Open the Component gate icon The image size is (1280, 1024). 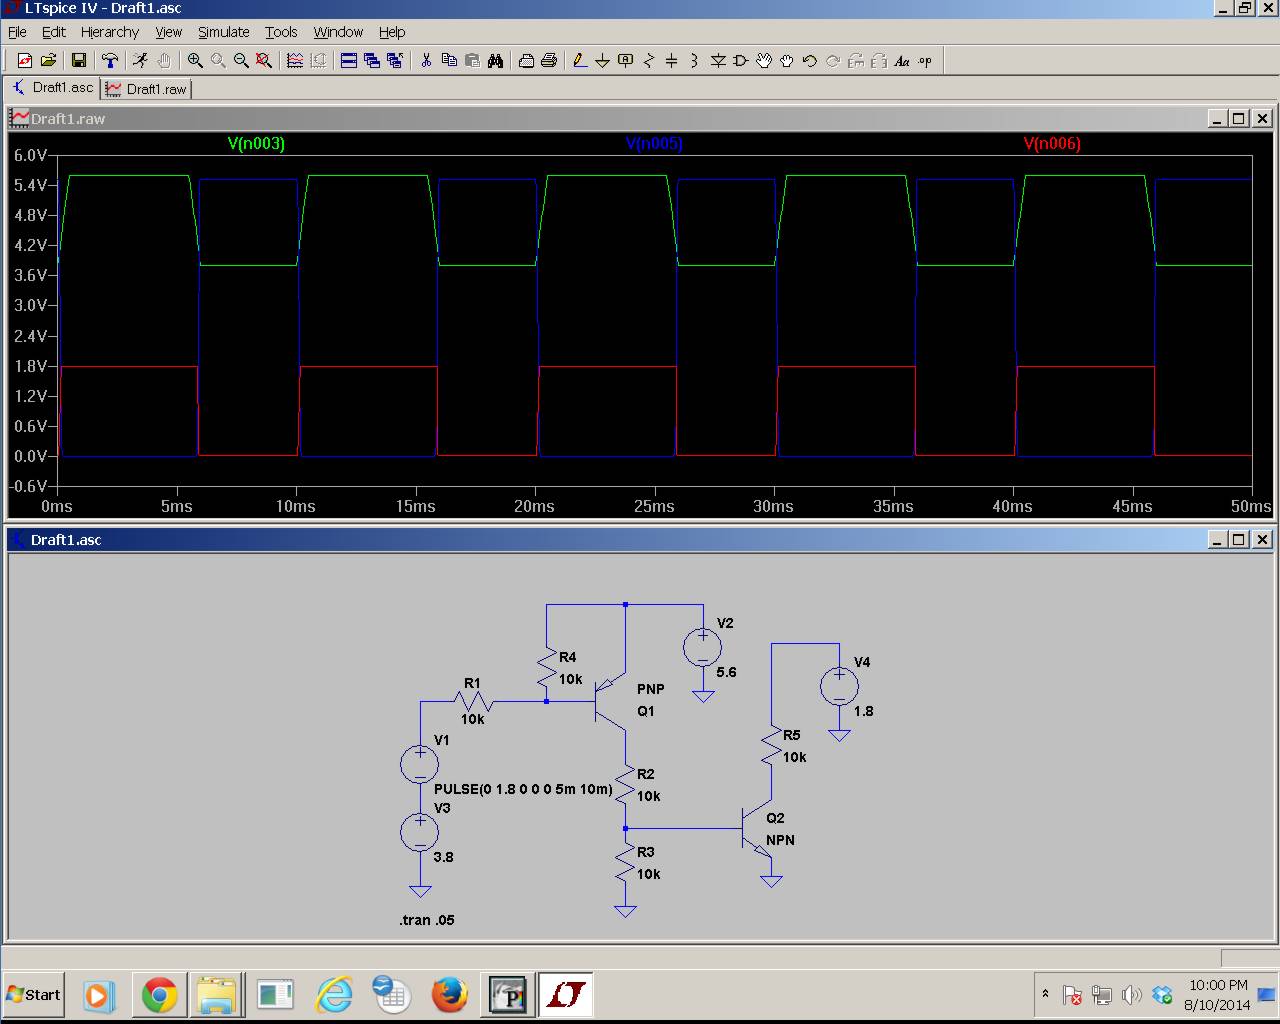741,61
